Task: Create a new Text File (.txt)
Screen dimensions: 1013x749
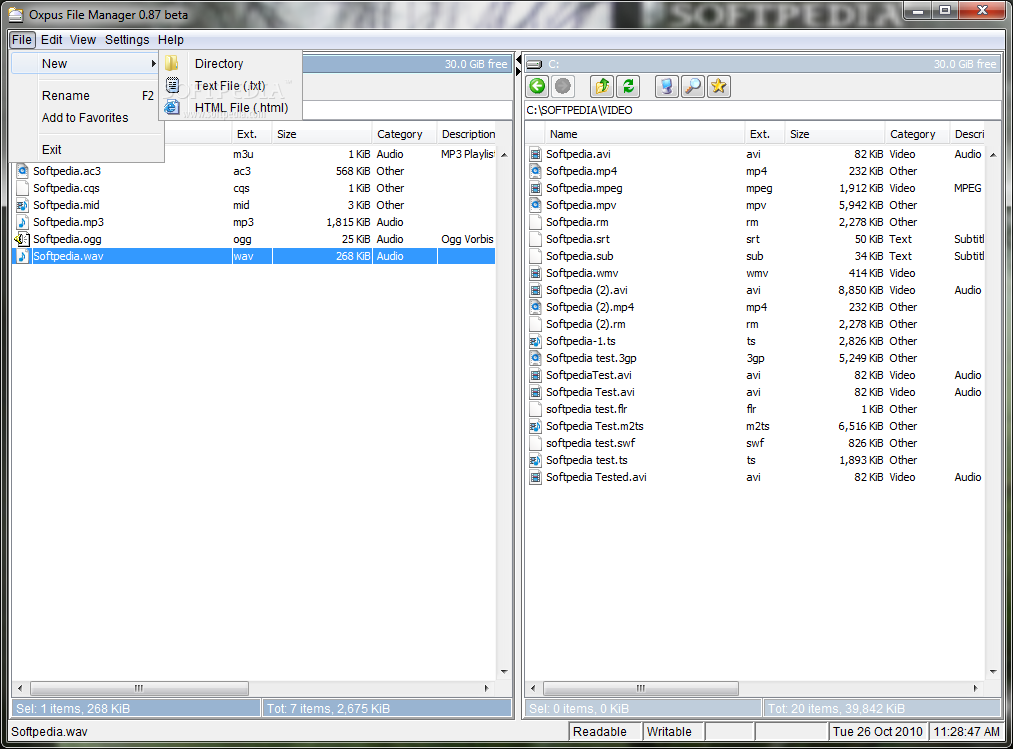Action: (x=231, y=85)
